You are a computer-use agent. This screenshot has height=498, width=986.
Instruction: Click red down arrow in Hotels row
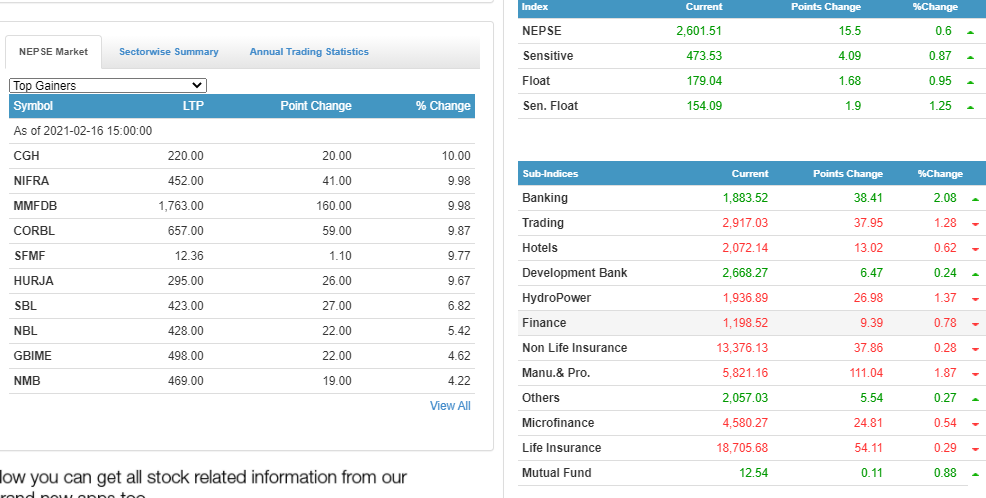[975, 250]
